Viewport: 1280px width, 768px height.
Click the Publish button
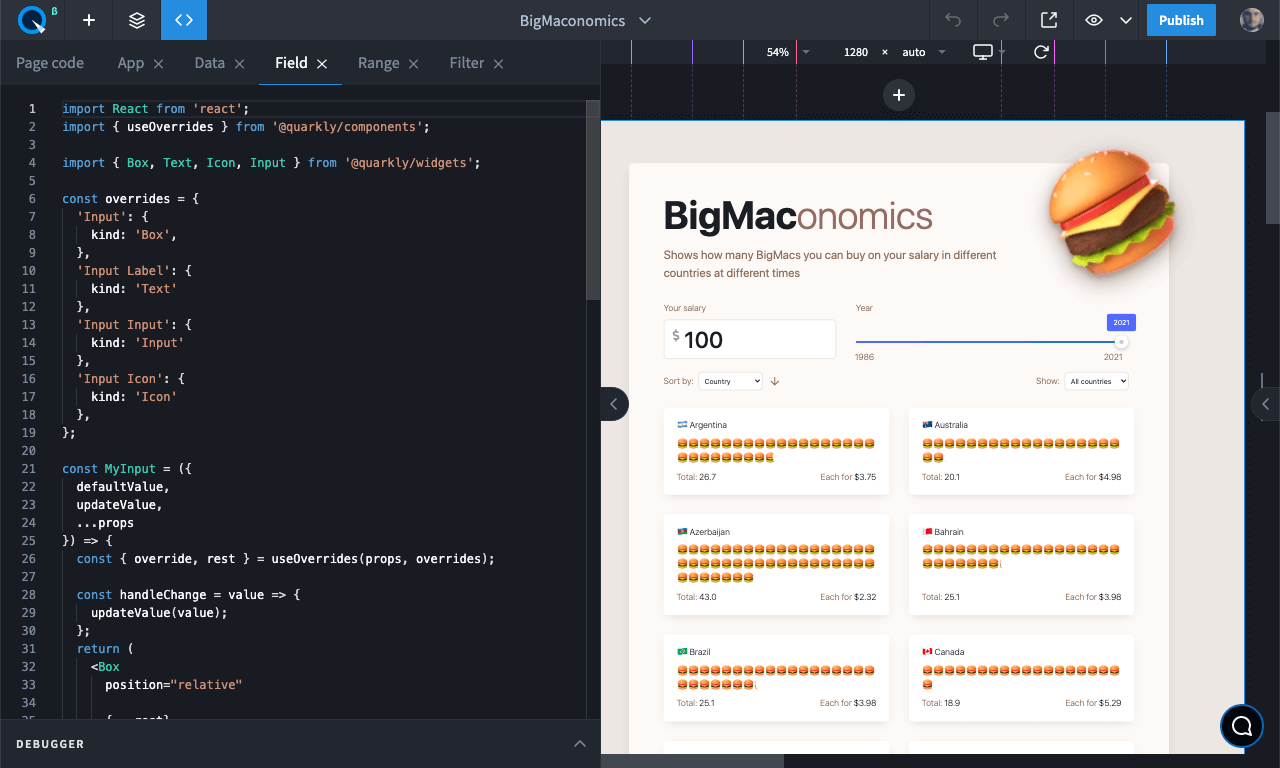[x=1181, y=20]
